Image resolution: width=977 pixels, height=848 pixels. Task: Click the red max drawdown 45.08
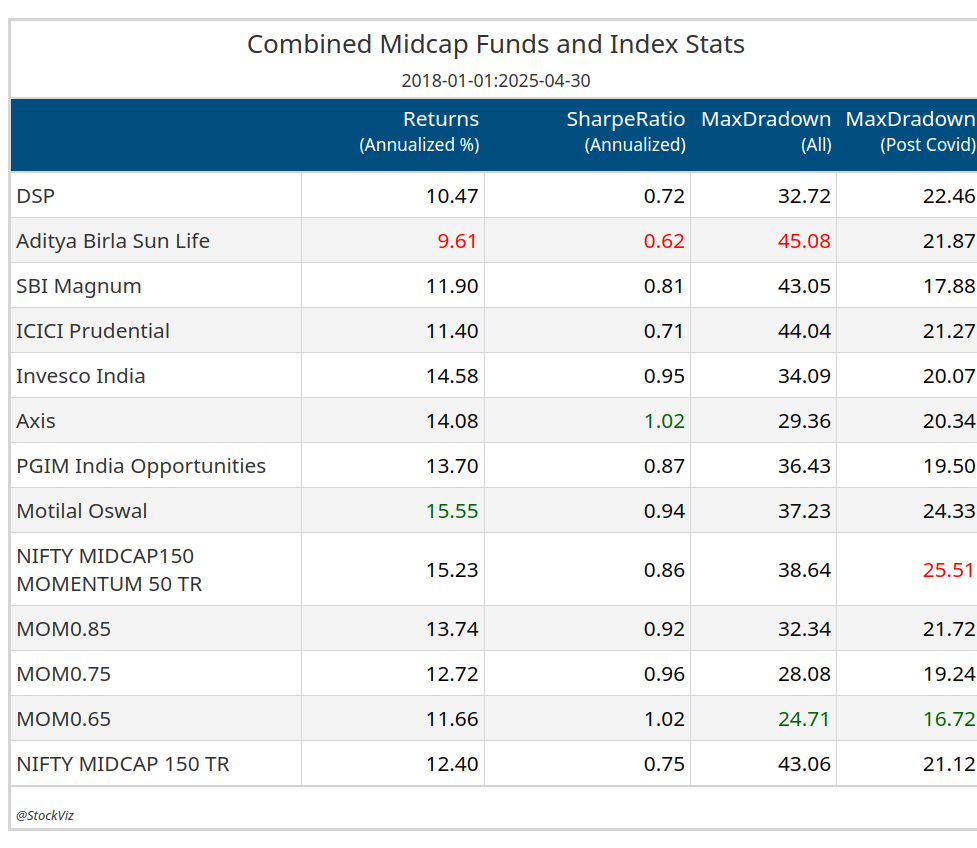(804, 241)
